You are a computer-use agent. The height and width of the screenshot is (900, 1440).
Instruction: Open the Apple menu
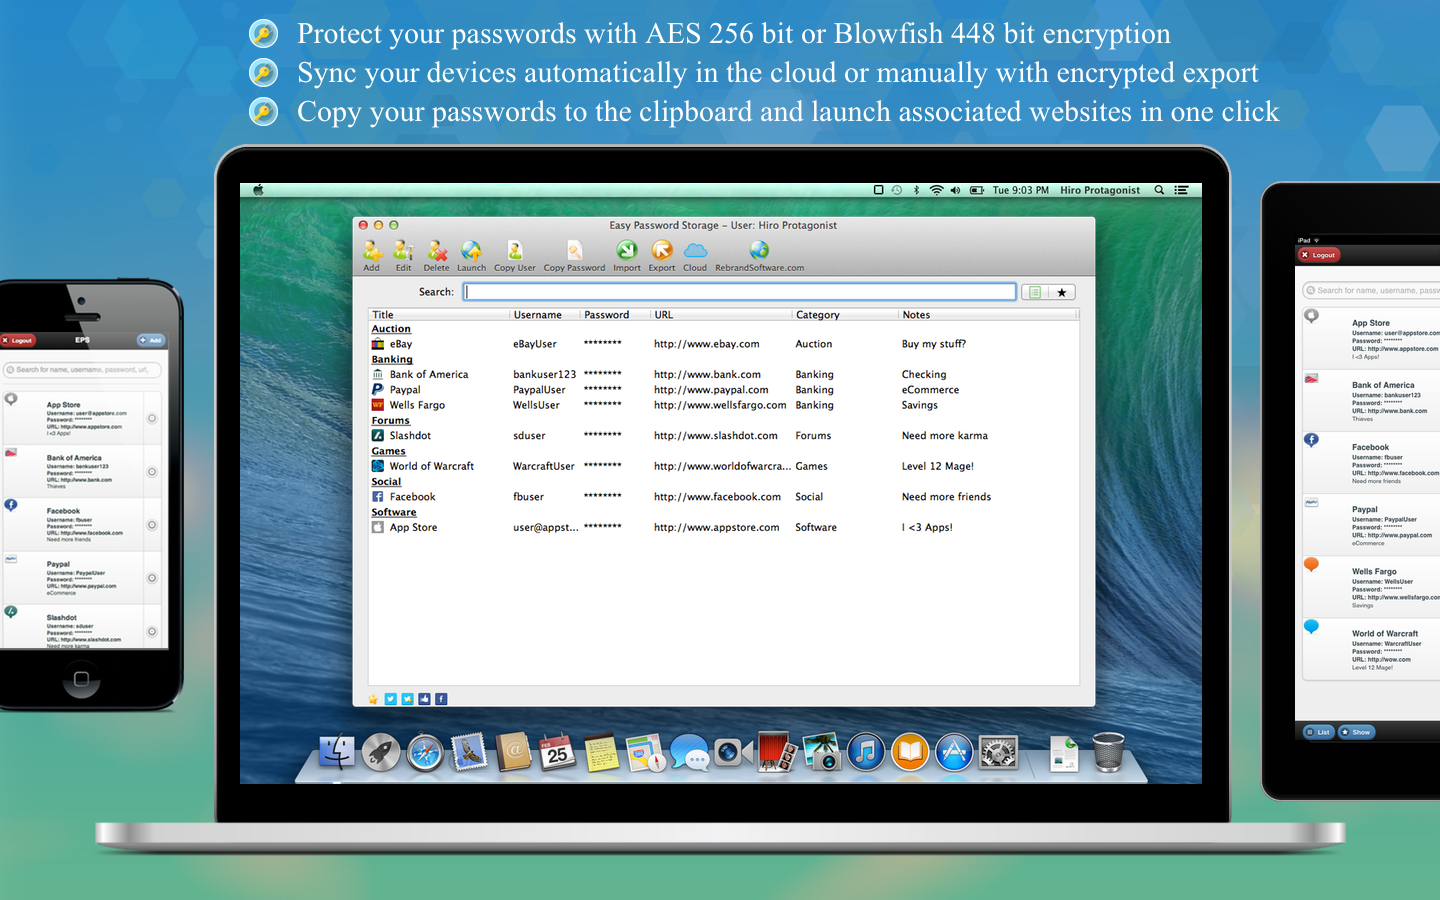(x=258, y=189)
